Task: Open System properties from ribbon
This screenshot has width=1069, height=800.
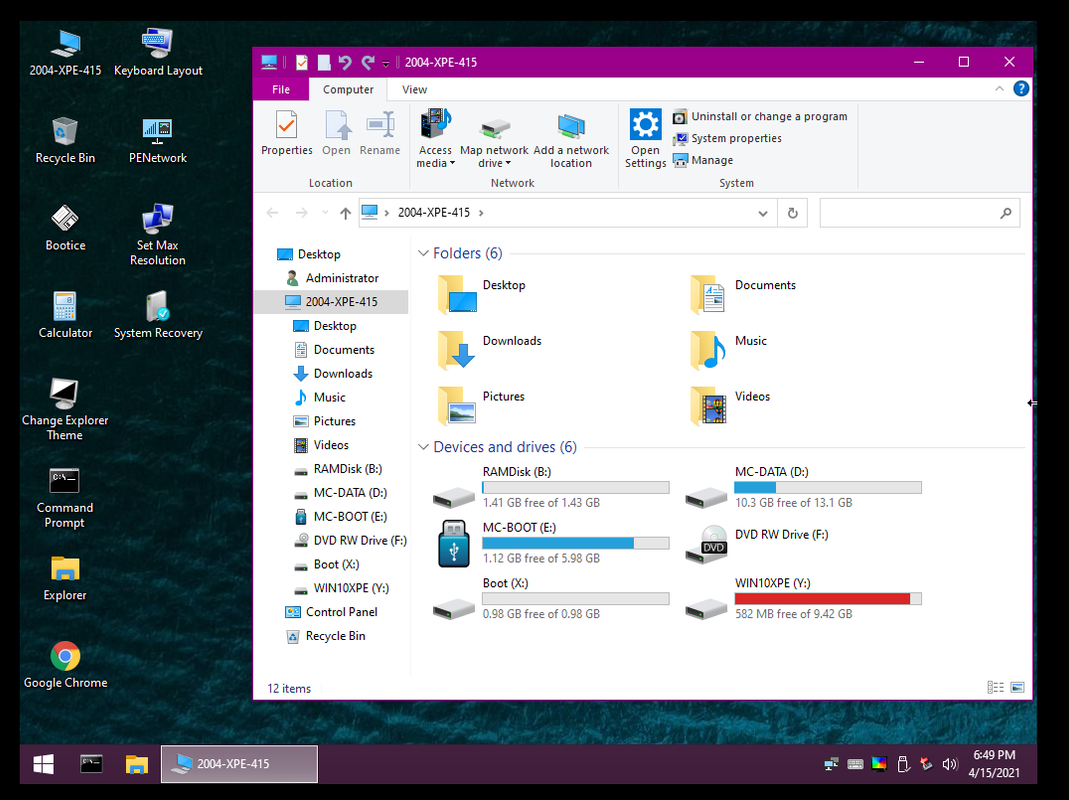Action: [727, 138]
